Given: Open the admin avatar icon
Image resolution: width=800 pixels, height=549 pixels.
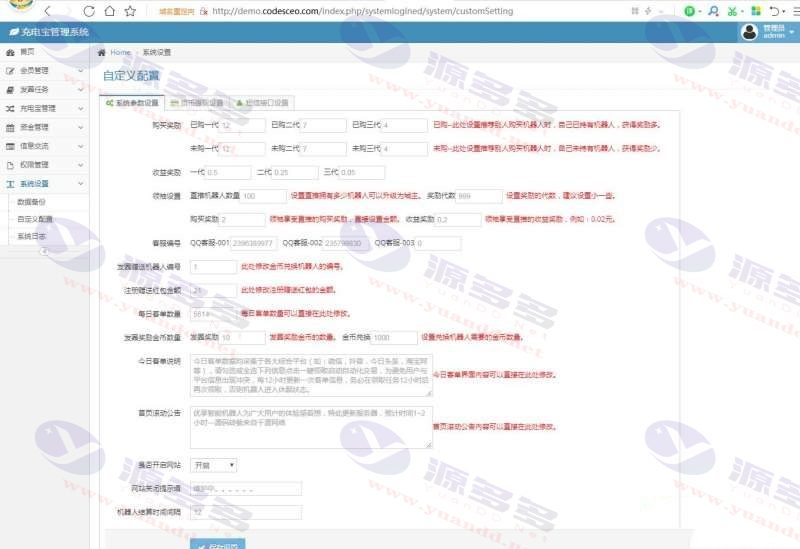Looking at the screenshot, I should click(x=749, y=32).
